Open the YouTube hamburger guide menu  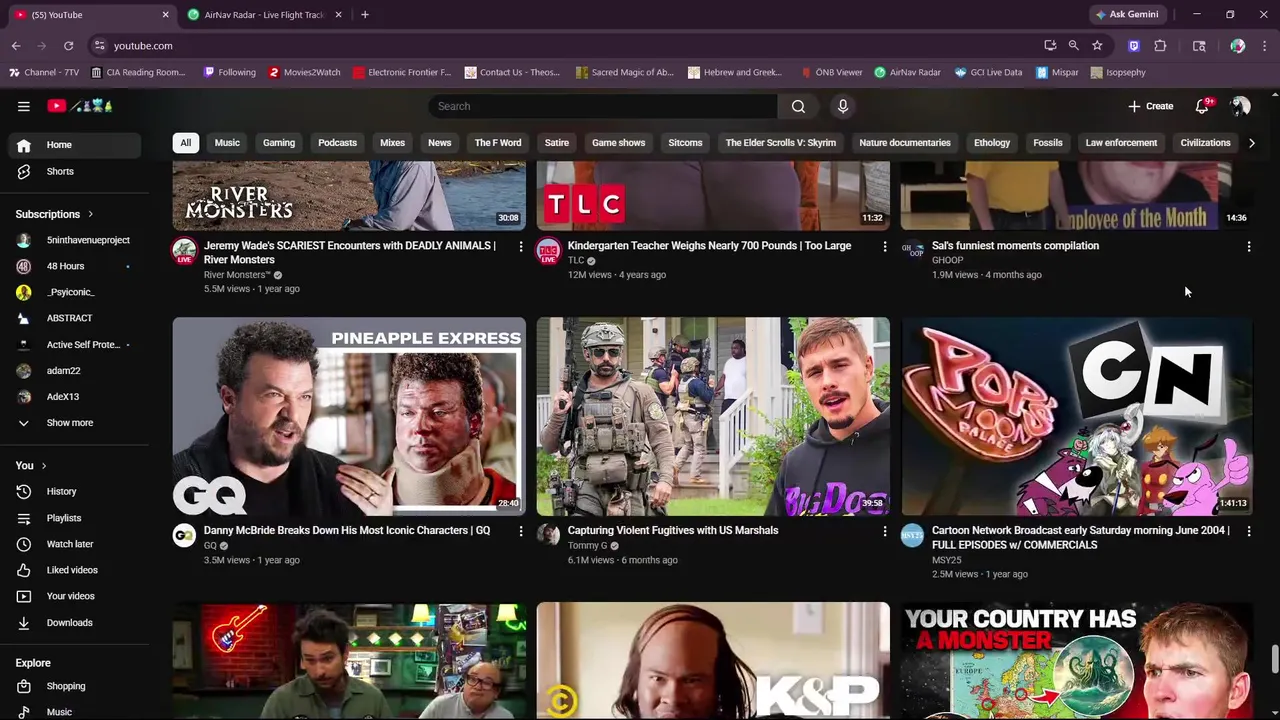[23, 106]
